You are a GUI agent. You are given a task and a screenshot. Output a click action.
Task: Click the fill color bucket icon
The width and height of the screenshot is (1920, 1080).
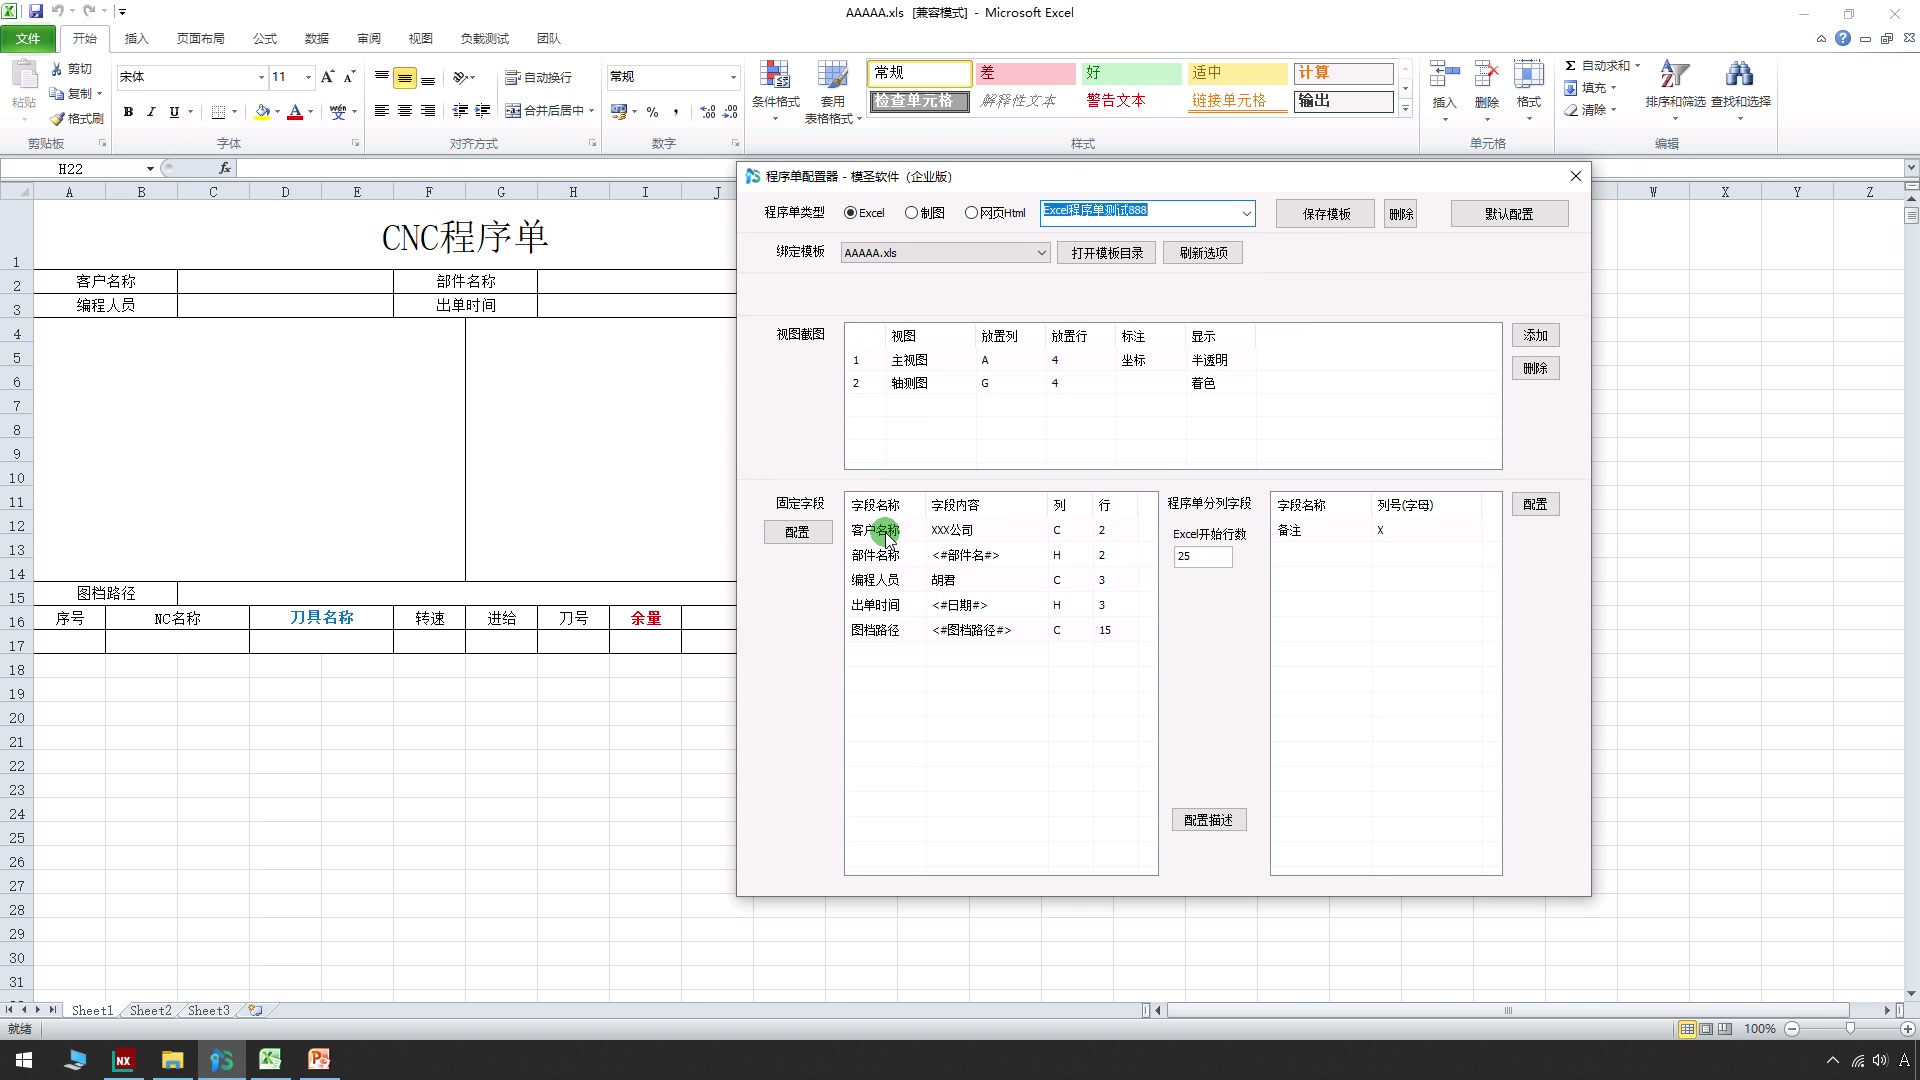click(x=262, y=112)
